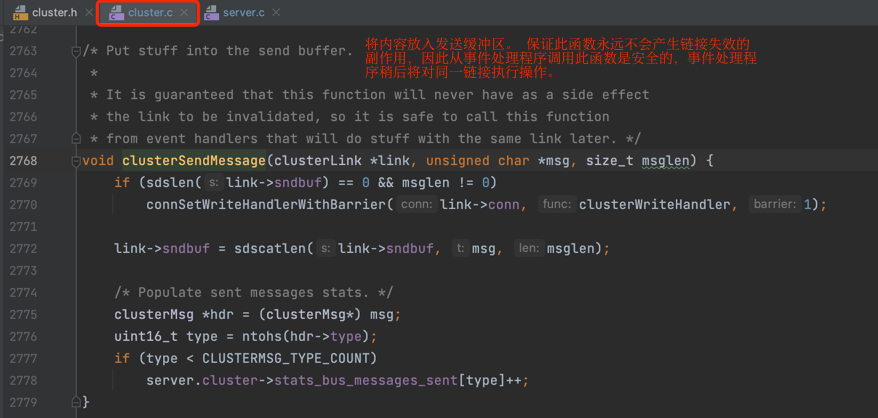Click the msglen parameter with warning underline

665,161
